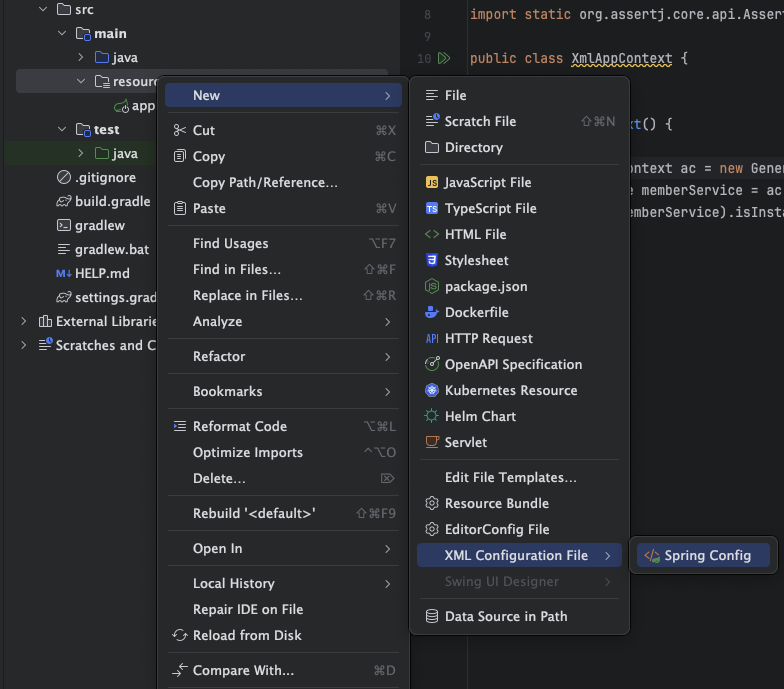Expand External Libraries node
The width and height of the screenshot is (784, 689).
click(24, 322)
